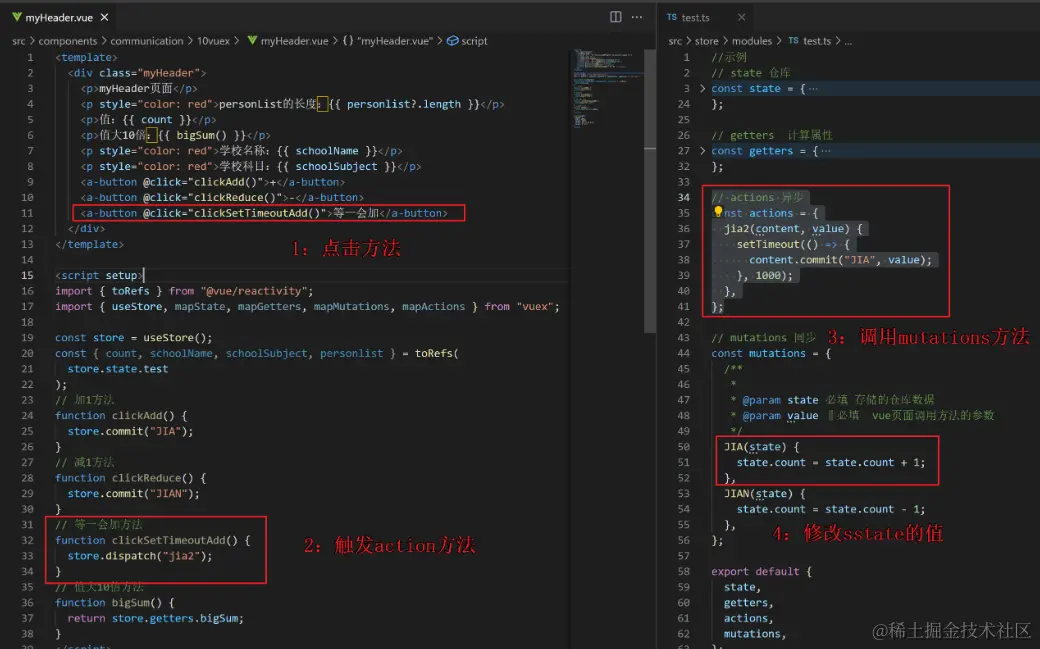
Task: Open 'modules' breadcrumb segment in test.ts
Action: tap(751, 41)
